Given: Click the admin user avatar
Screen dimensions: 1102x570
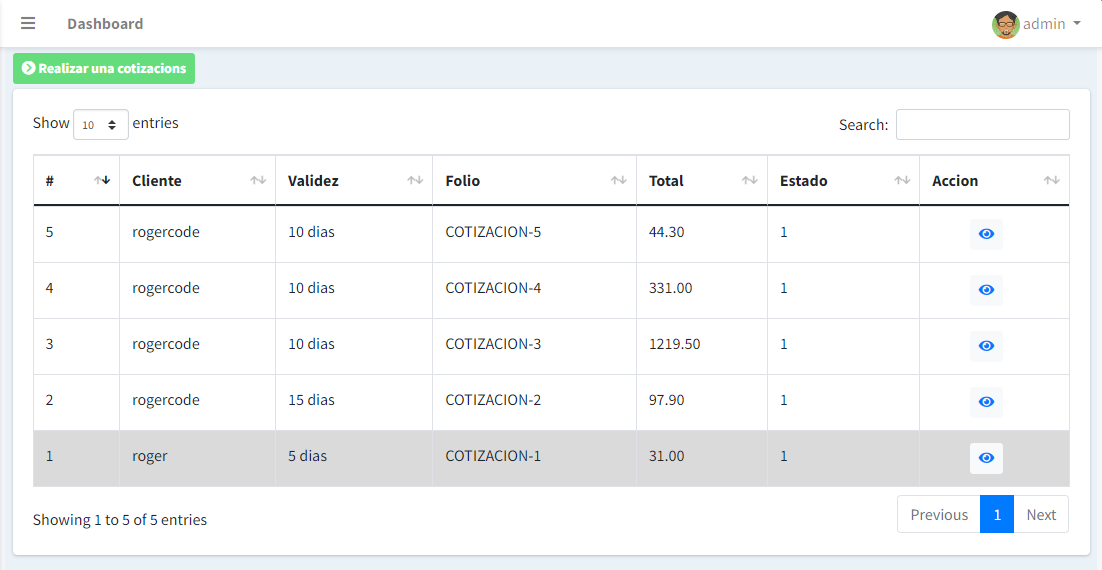Looking at the screenshot, I should click(x=1006, y=25).
